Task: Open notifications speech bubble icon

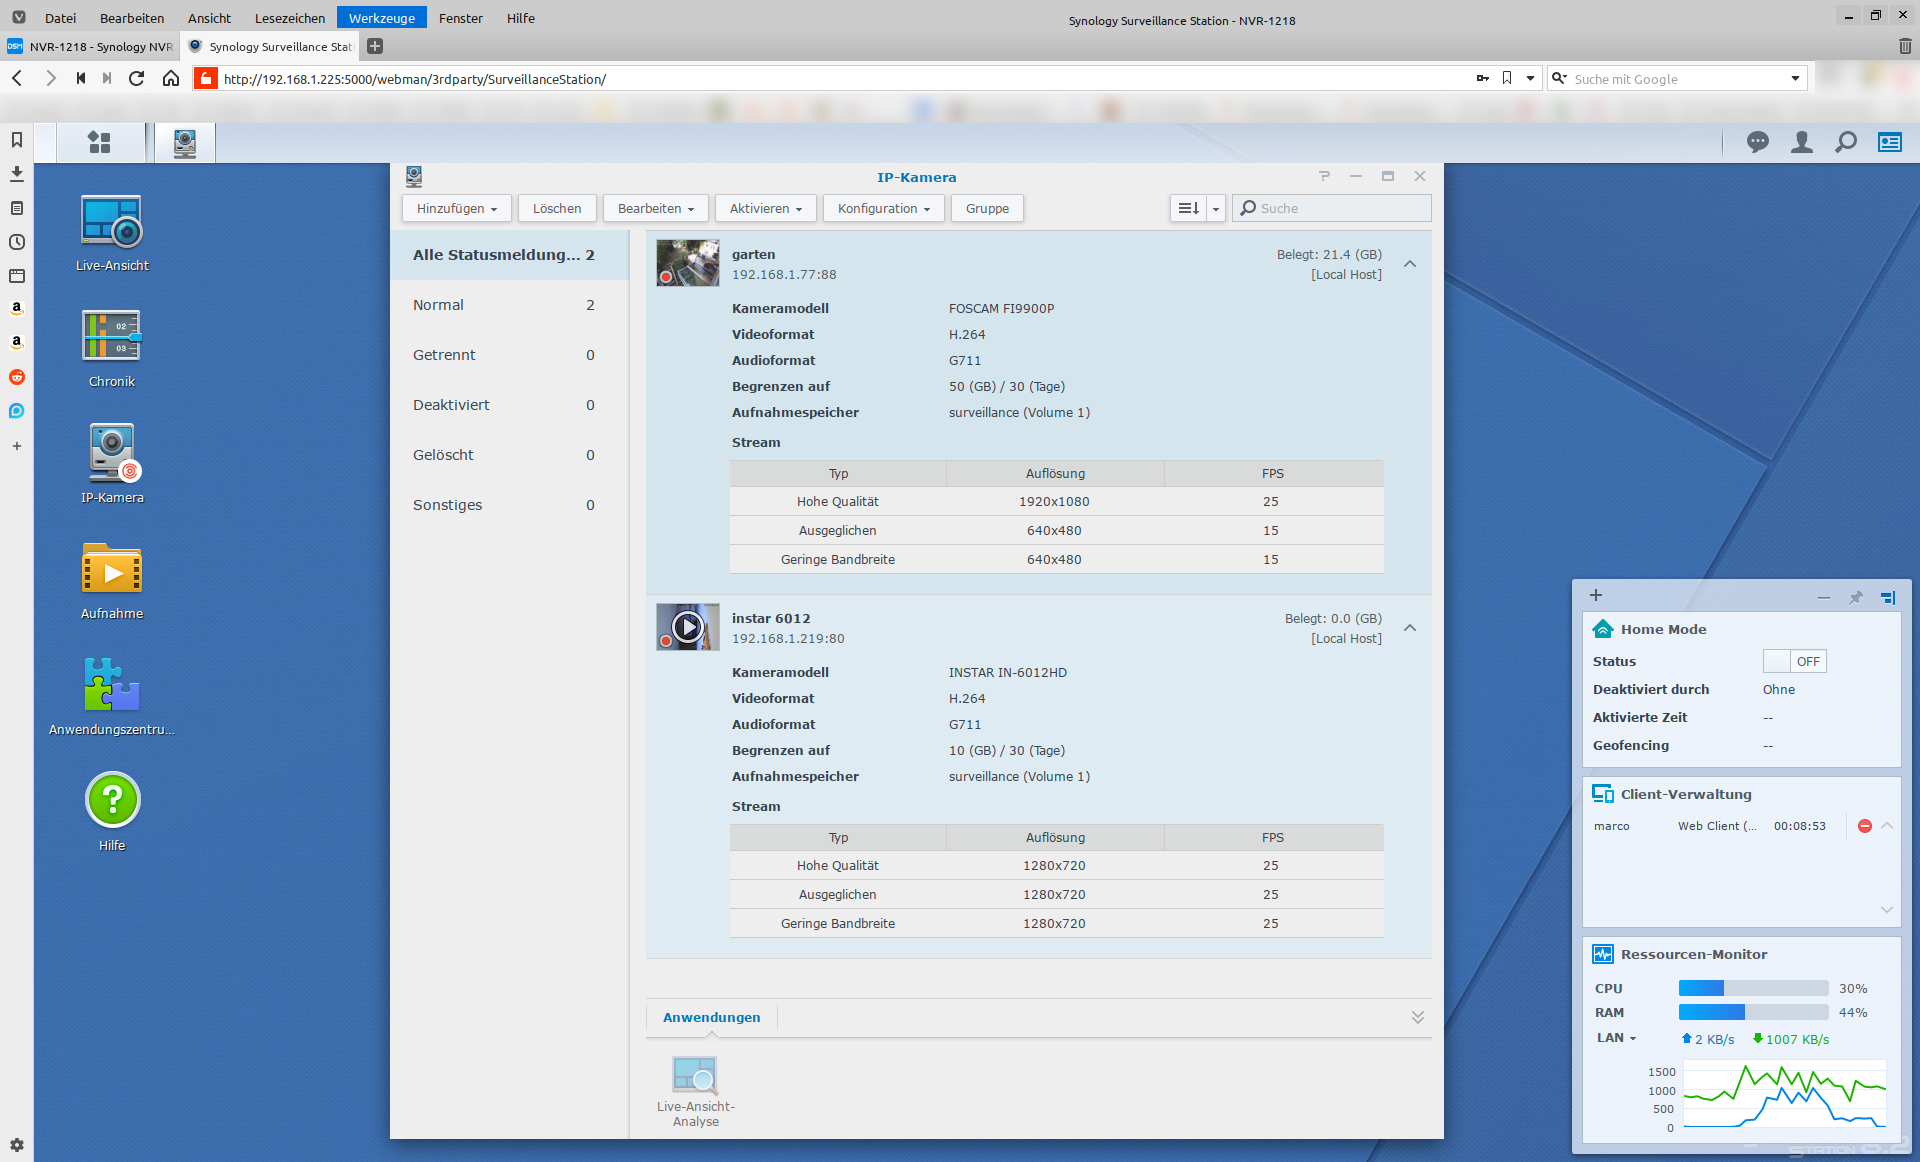Action: tap(1757, 142)
